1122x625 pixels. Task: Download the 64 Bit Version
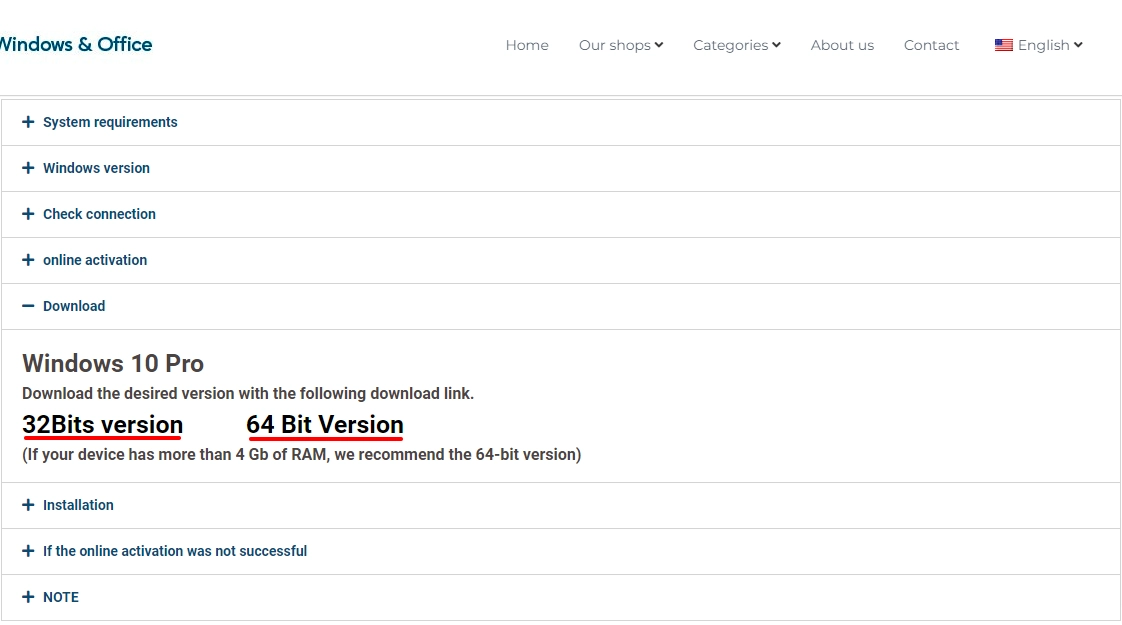click(x=325, y=425)
